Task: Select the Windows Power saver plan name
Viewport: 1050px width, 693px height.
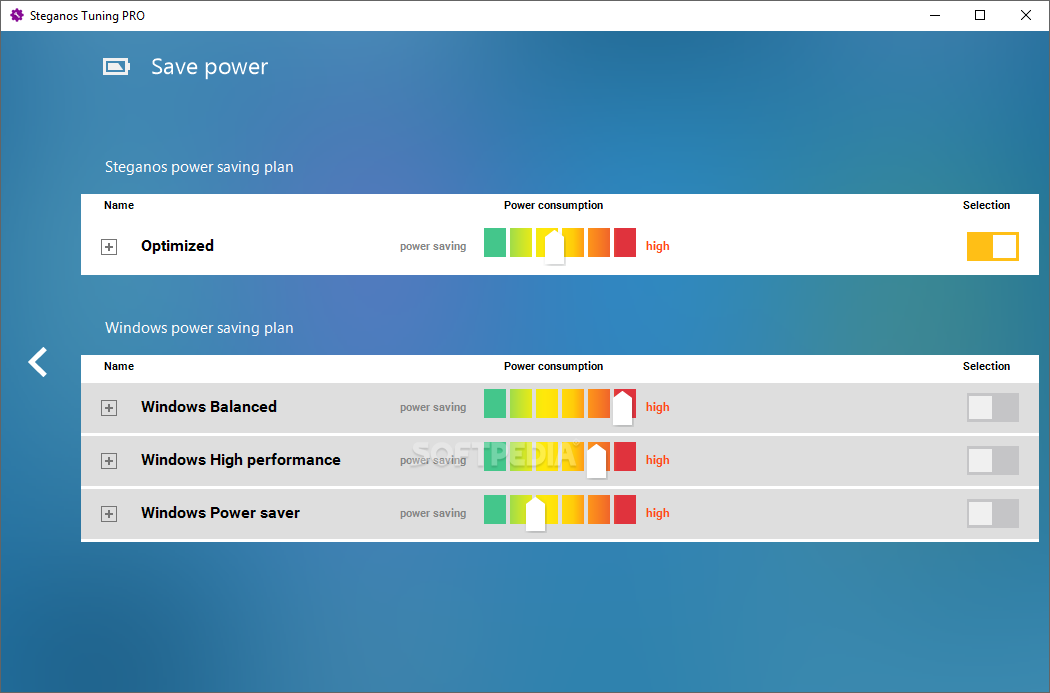Action: pos(220,513)
